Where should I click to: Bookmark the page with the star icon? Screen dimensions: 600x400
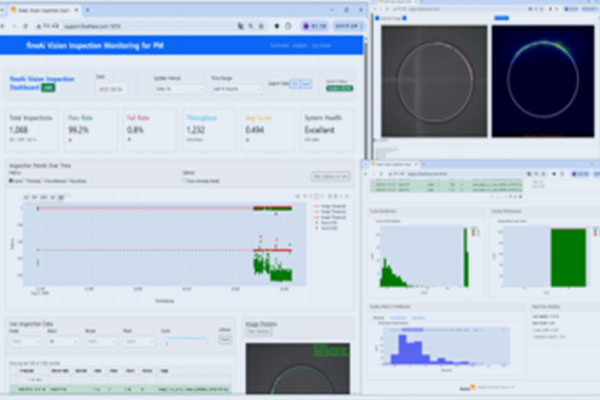(261, 26)
